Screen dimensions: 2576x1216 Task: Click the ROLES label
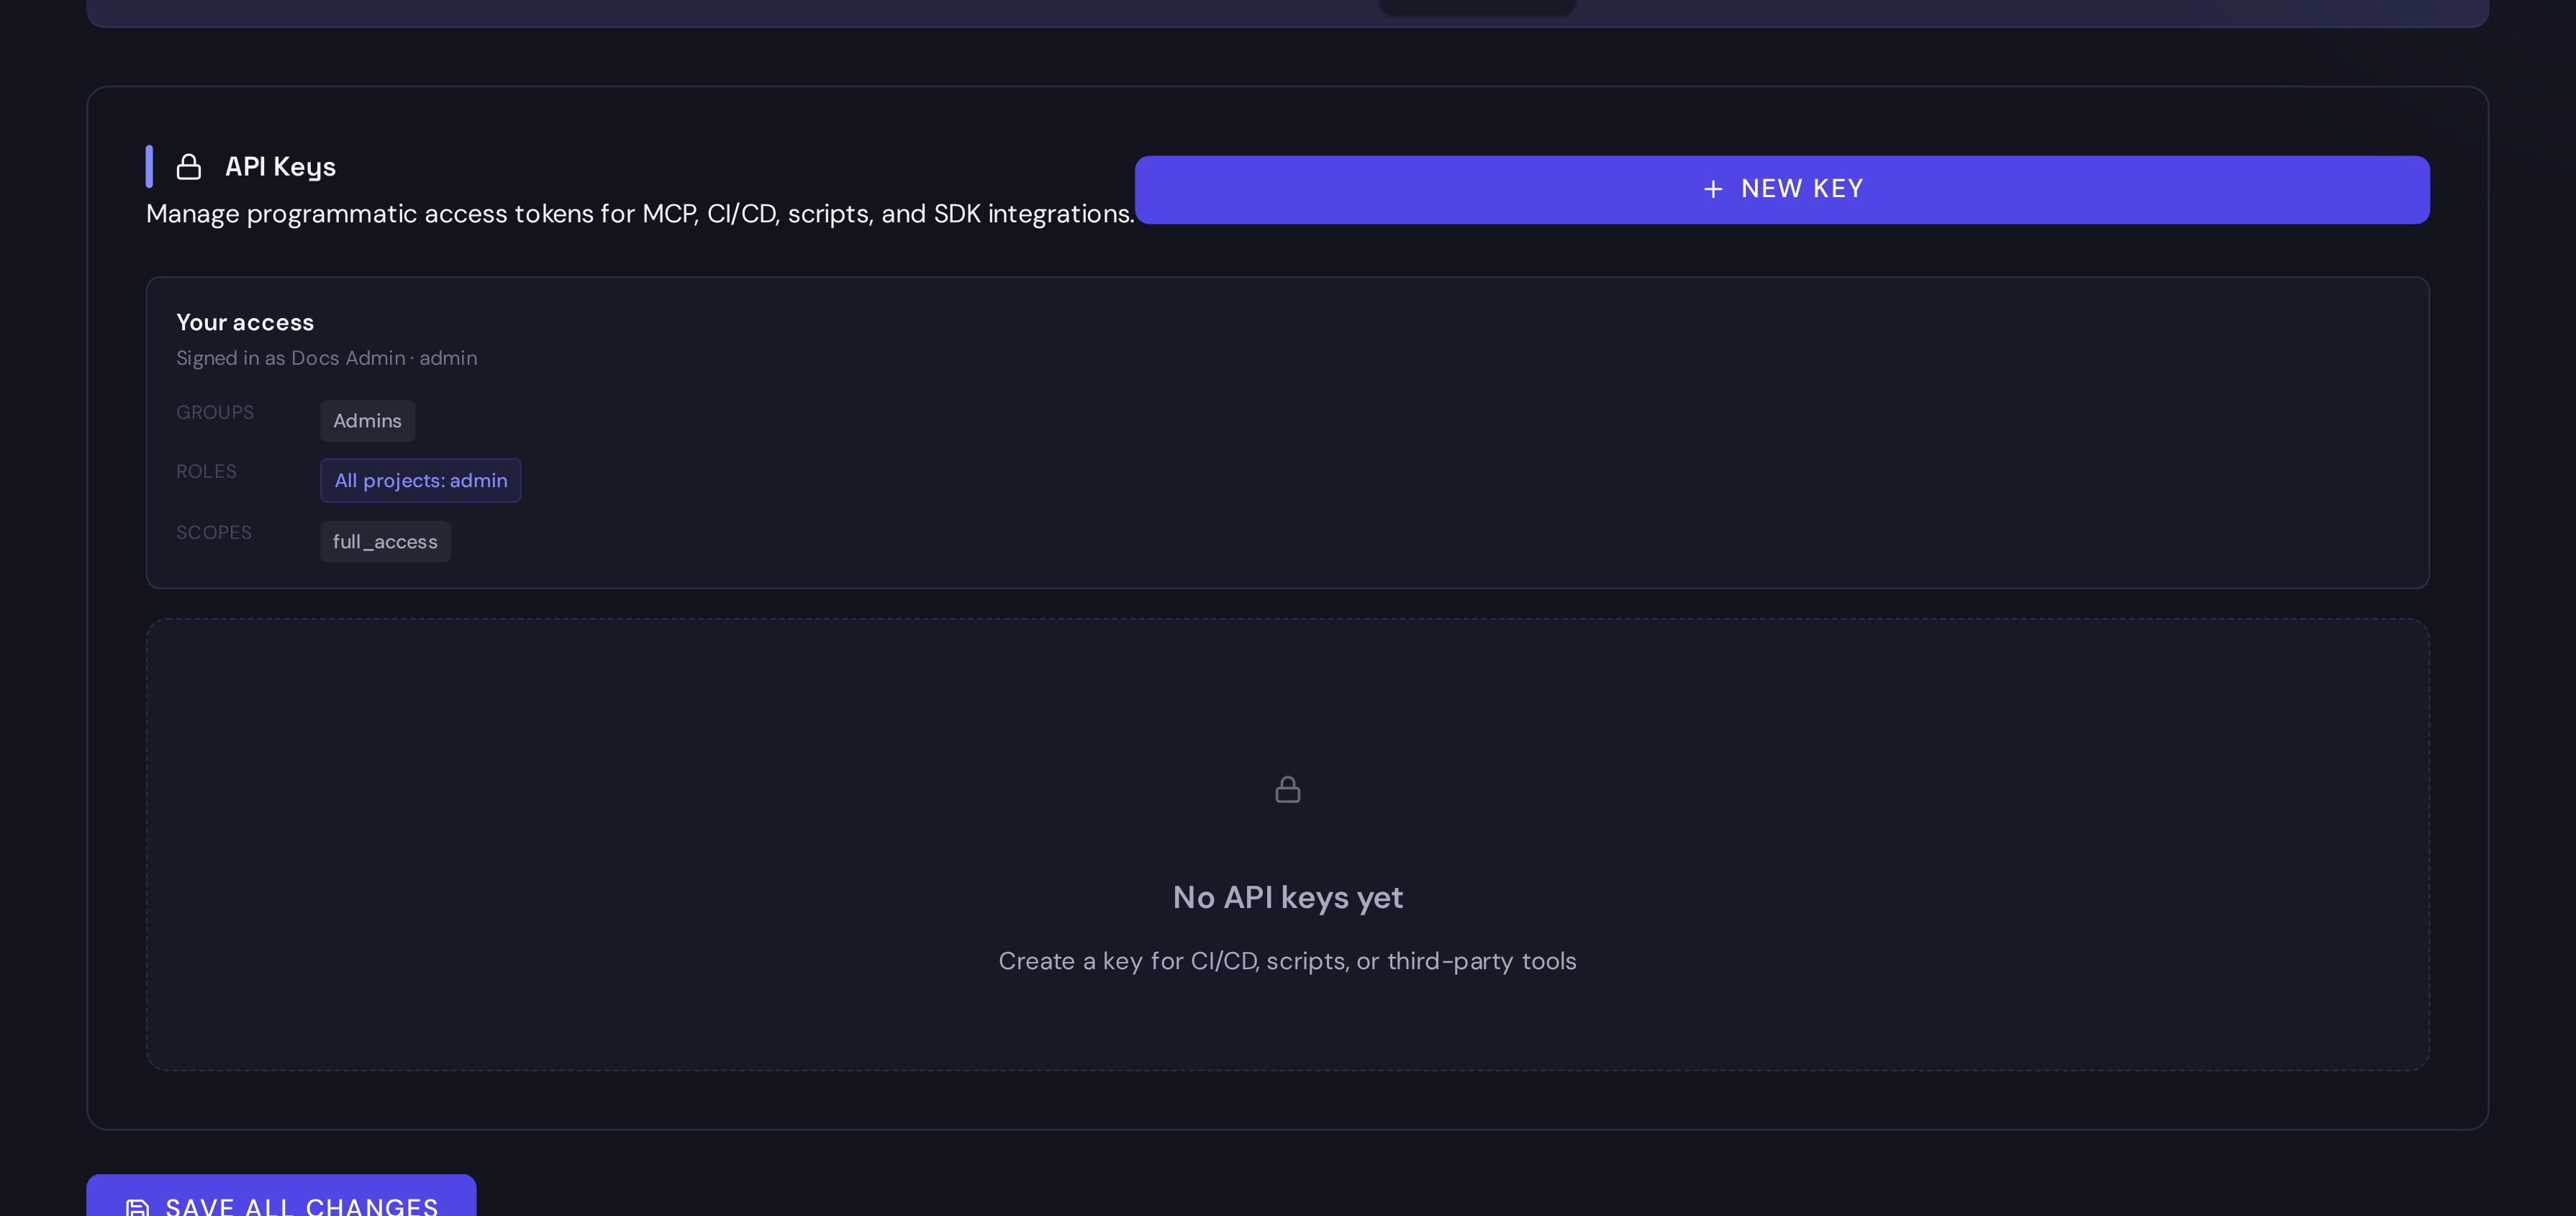click(x=206, y=471)
